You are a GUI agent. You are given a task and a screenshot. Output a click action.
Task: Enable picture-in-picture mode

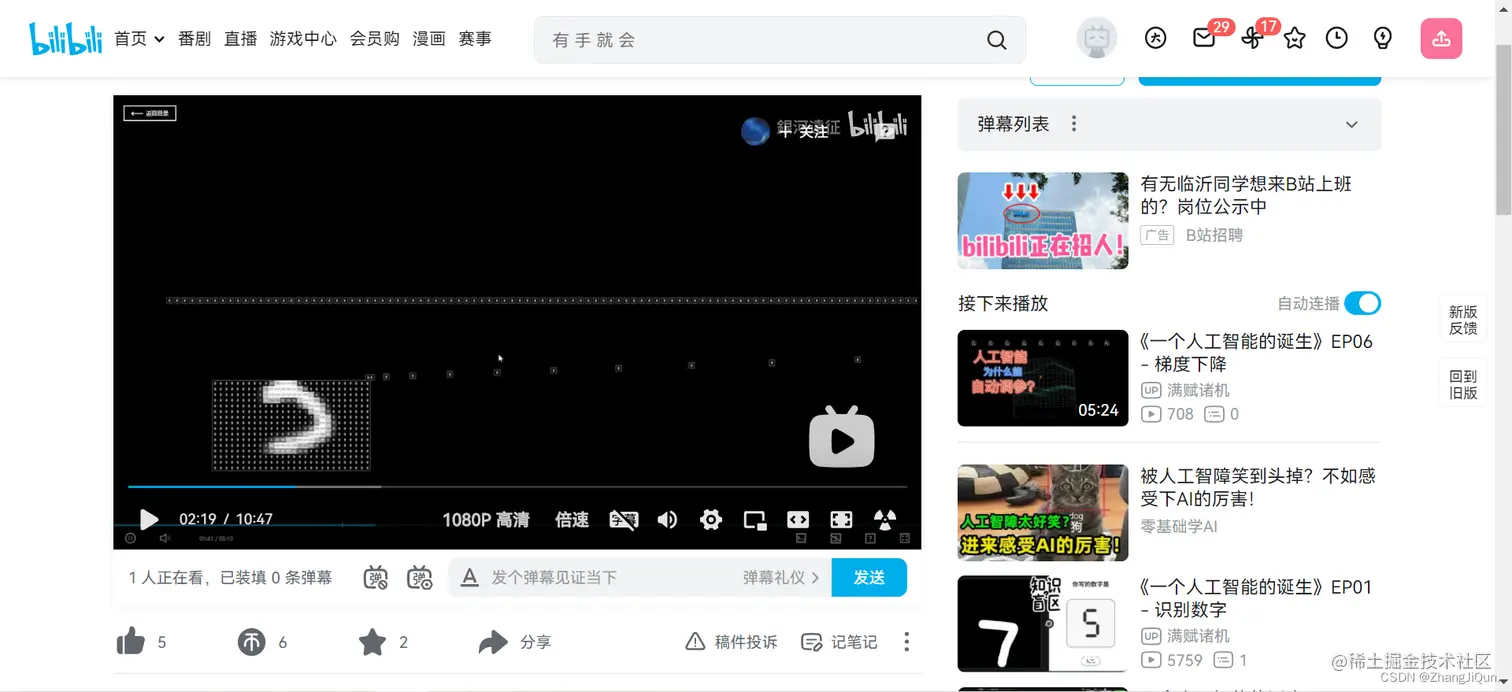coord(755,519)
